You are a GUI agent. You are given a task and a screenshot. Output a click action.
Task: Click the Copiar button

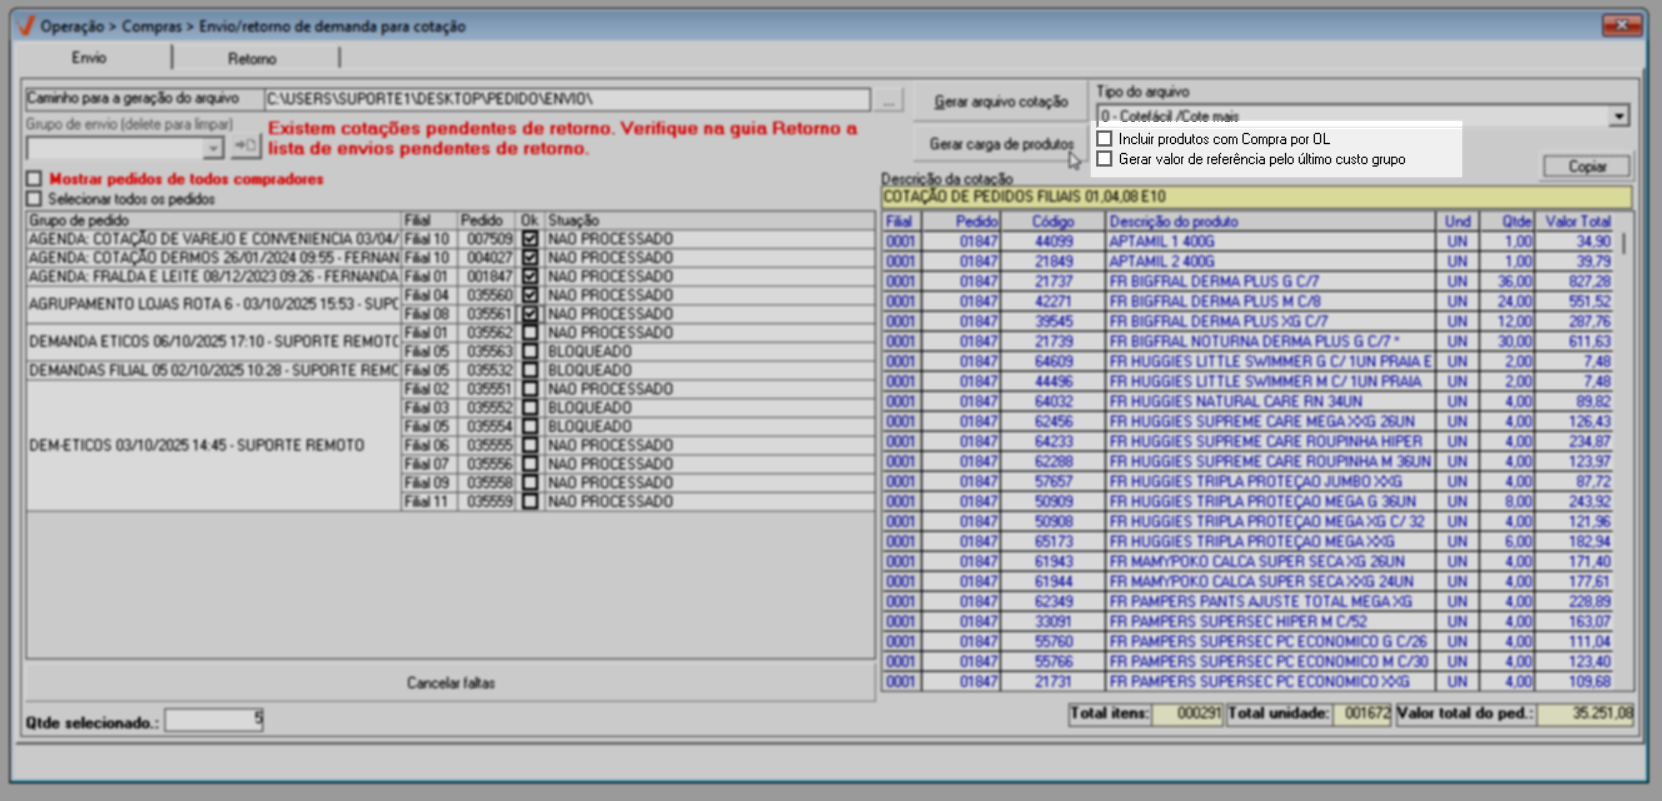(1586, 166)
